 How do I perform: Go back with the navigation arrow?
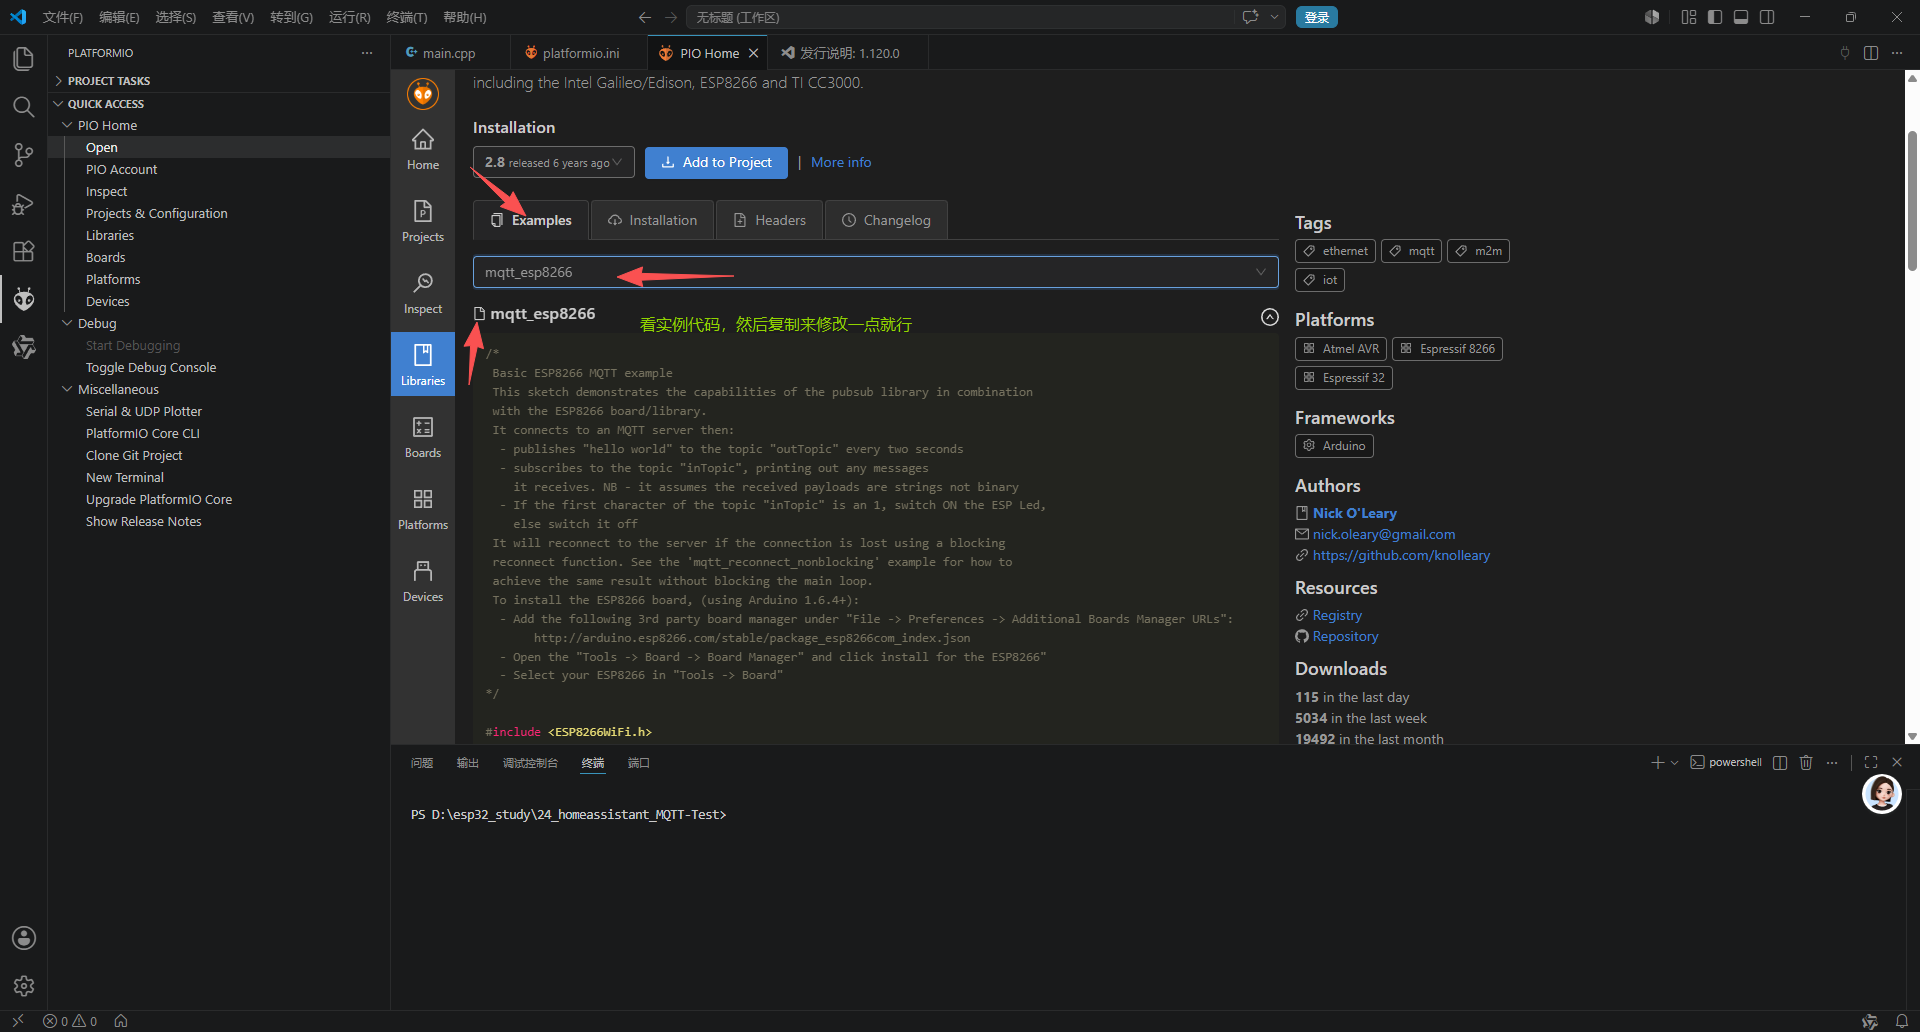coord(645,17)
